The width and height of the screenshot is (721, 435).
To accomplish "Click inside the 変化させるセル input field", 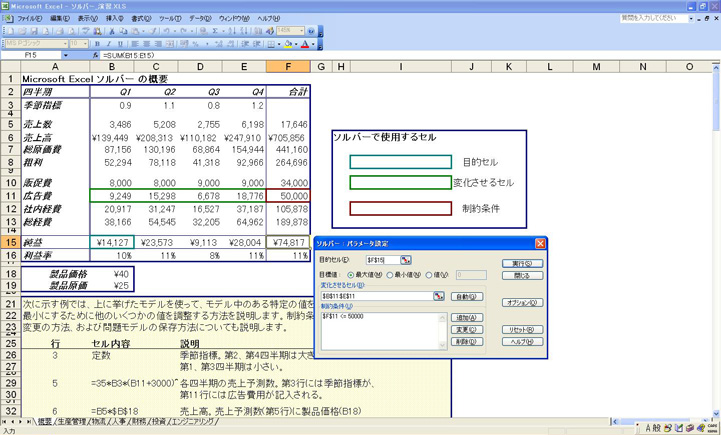I will click(377, 296).
